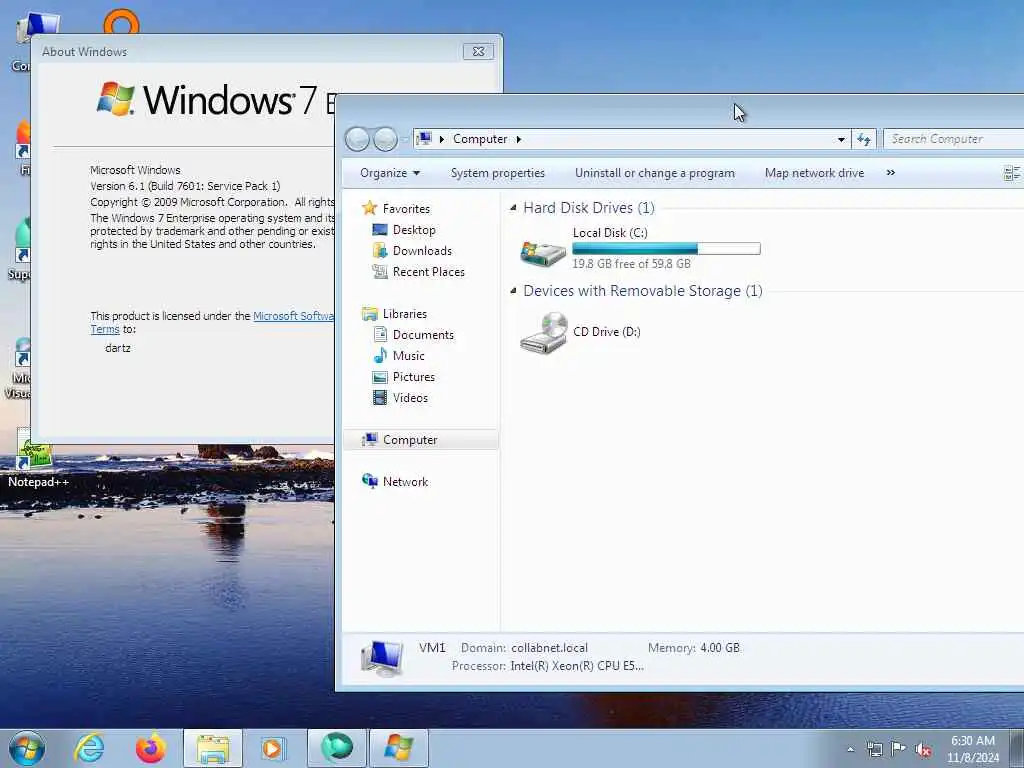Collapse the Hard Disk Drives group
Image resolution: width=1024 pixels, height=768 pixels.
(513, 208)
